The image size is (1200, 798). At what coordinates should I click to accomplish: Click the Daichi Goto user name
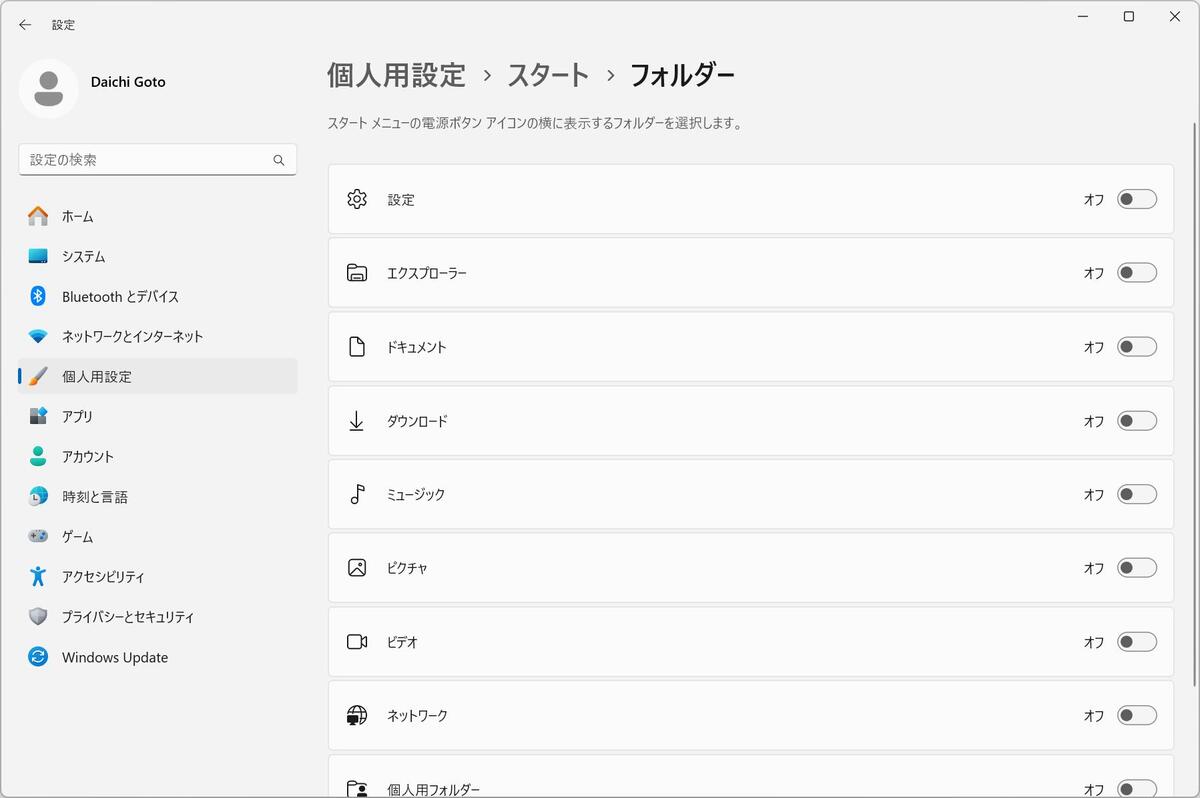click(128, 82)
